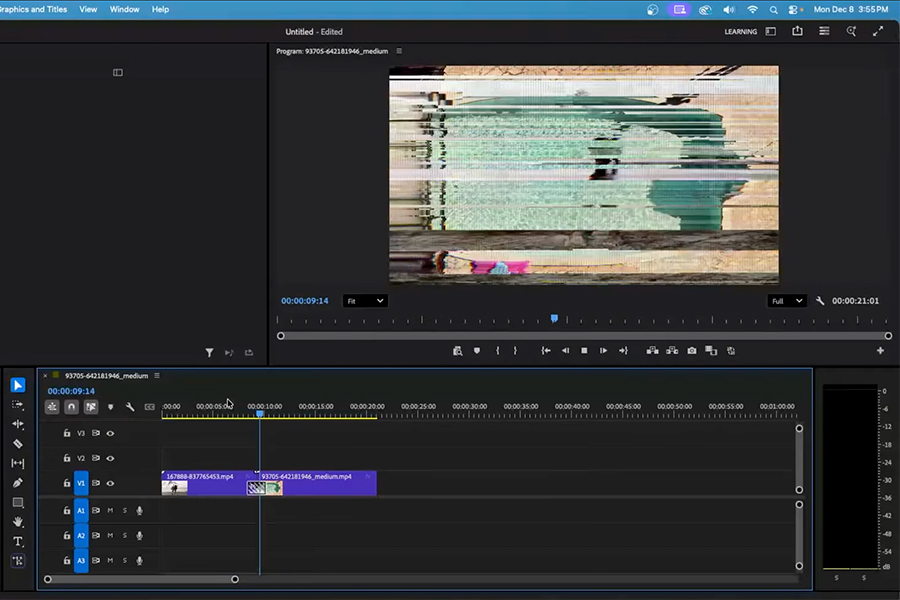Mute the A1 audio track
Screen dimensions: 900x600
109,510
